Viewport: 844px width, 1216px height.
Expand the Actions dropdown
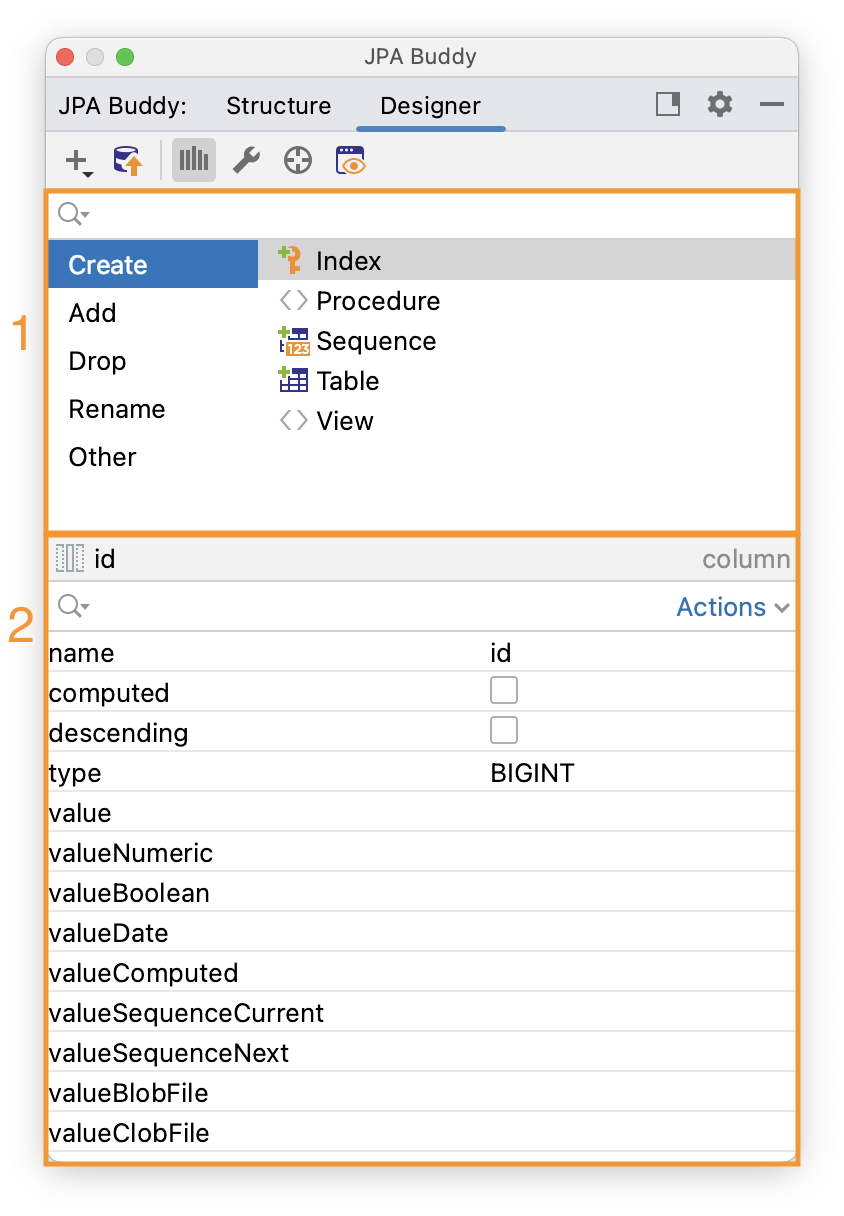[733, 607]
